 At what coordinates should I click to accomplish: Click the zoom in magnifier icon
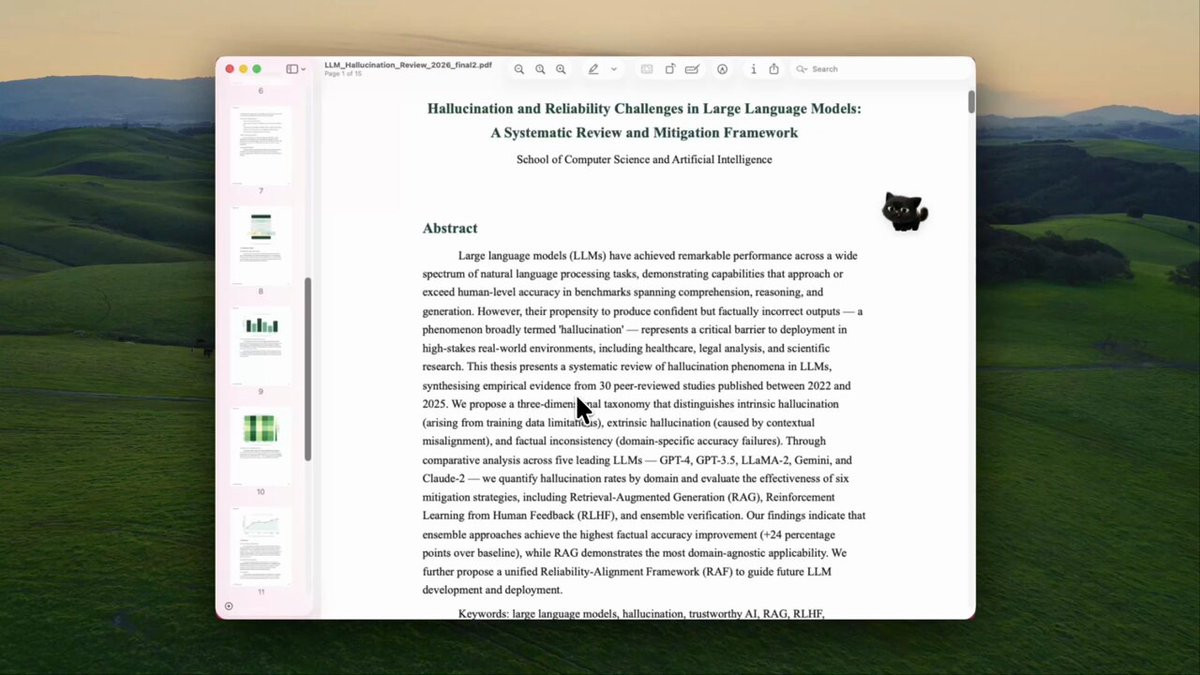pyautogui.click(x=561, y=69)
